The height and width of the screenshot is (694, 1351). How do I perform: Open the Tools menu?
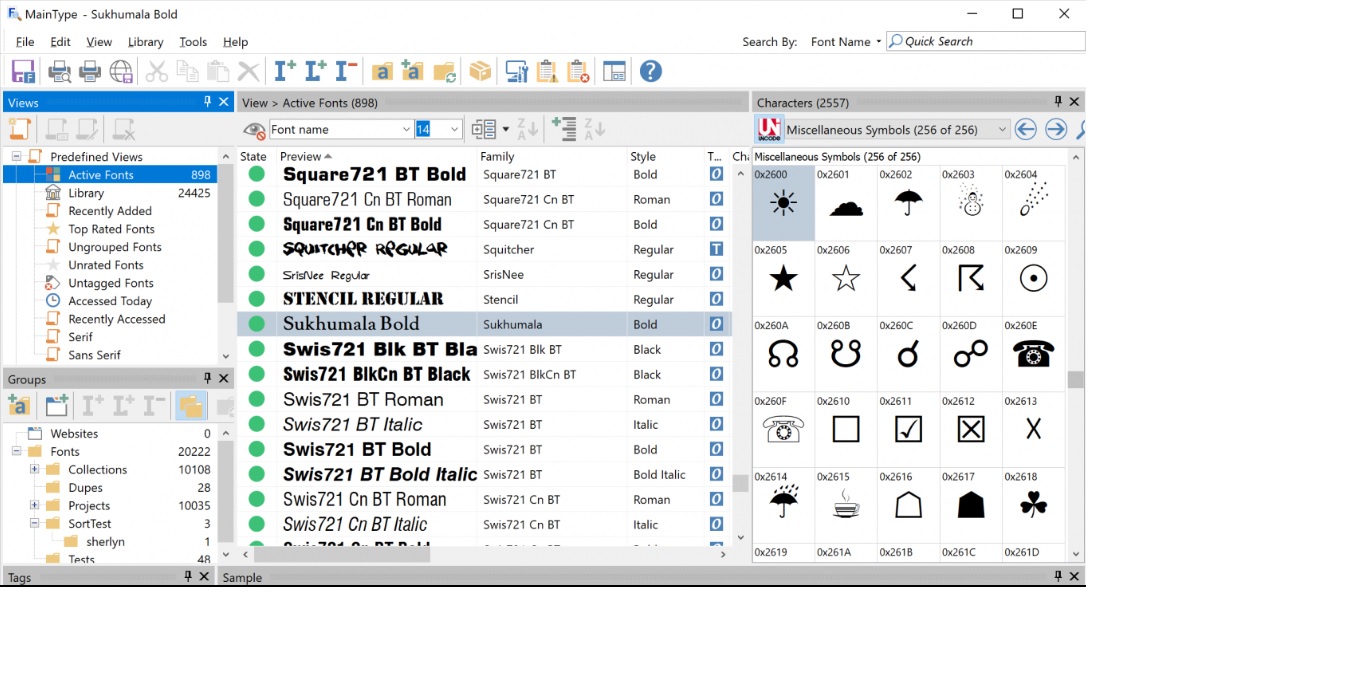193,42
